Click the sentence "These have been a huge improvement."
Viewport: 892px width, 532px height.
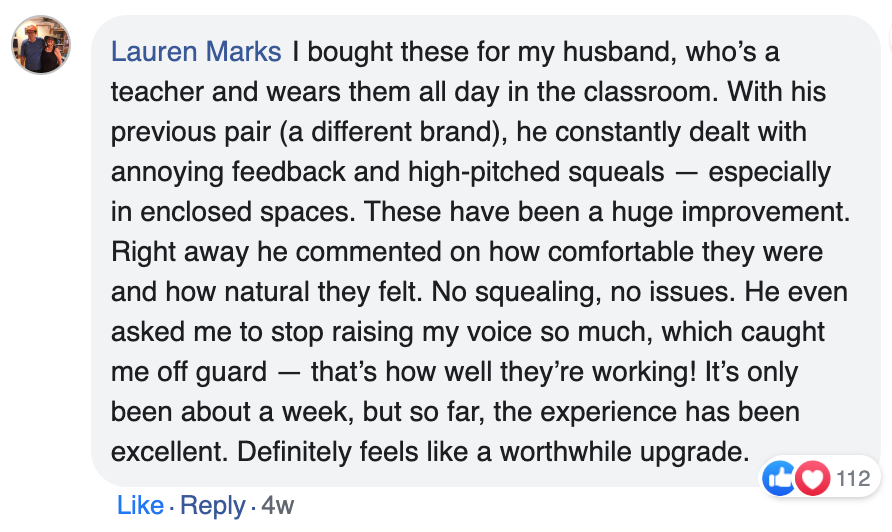608,212
